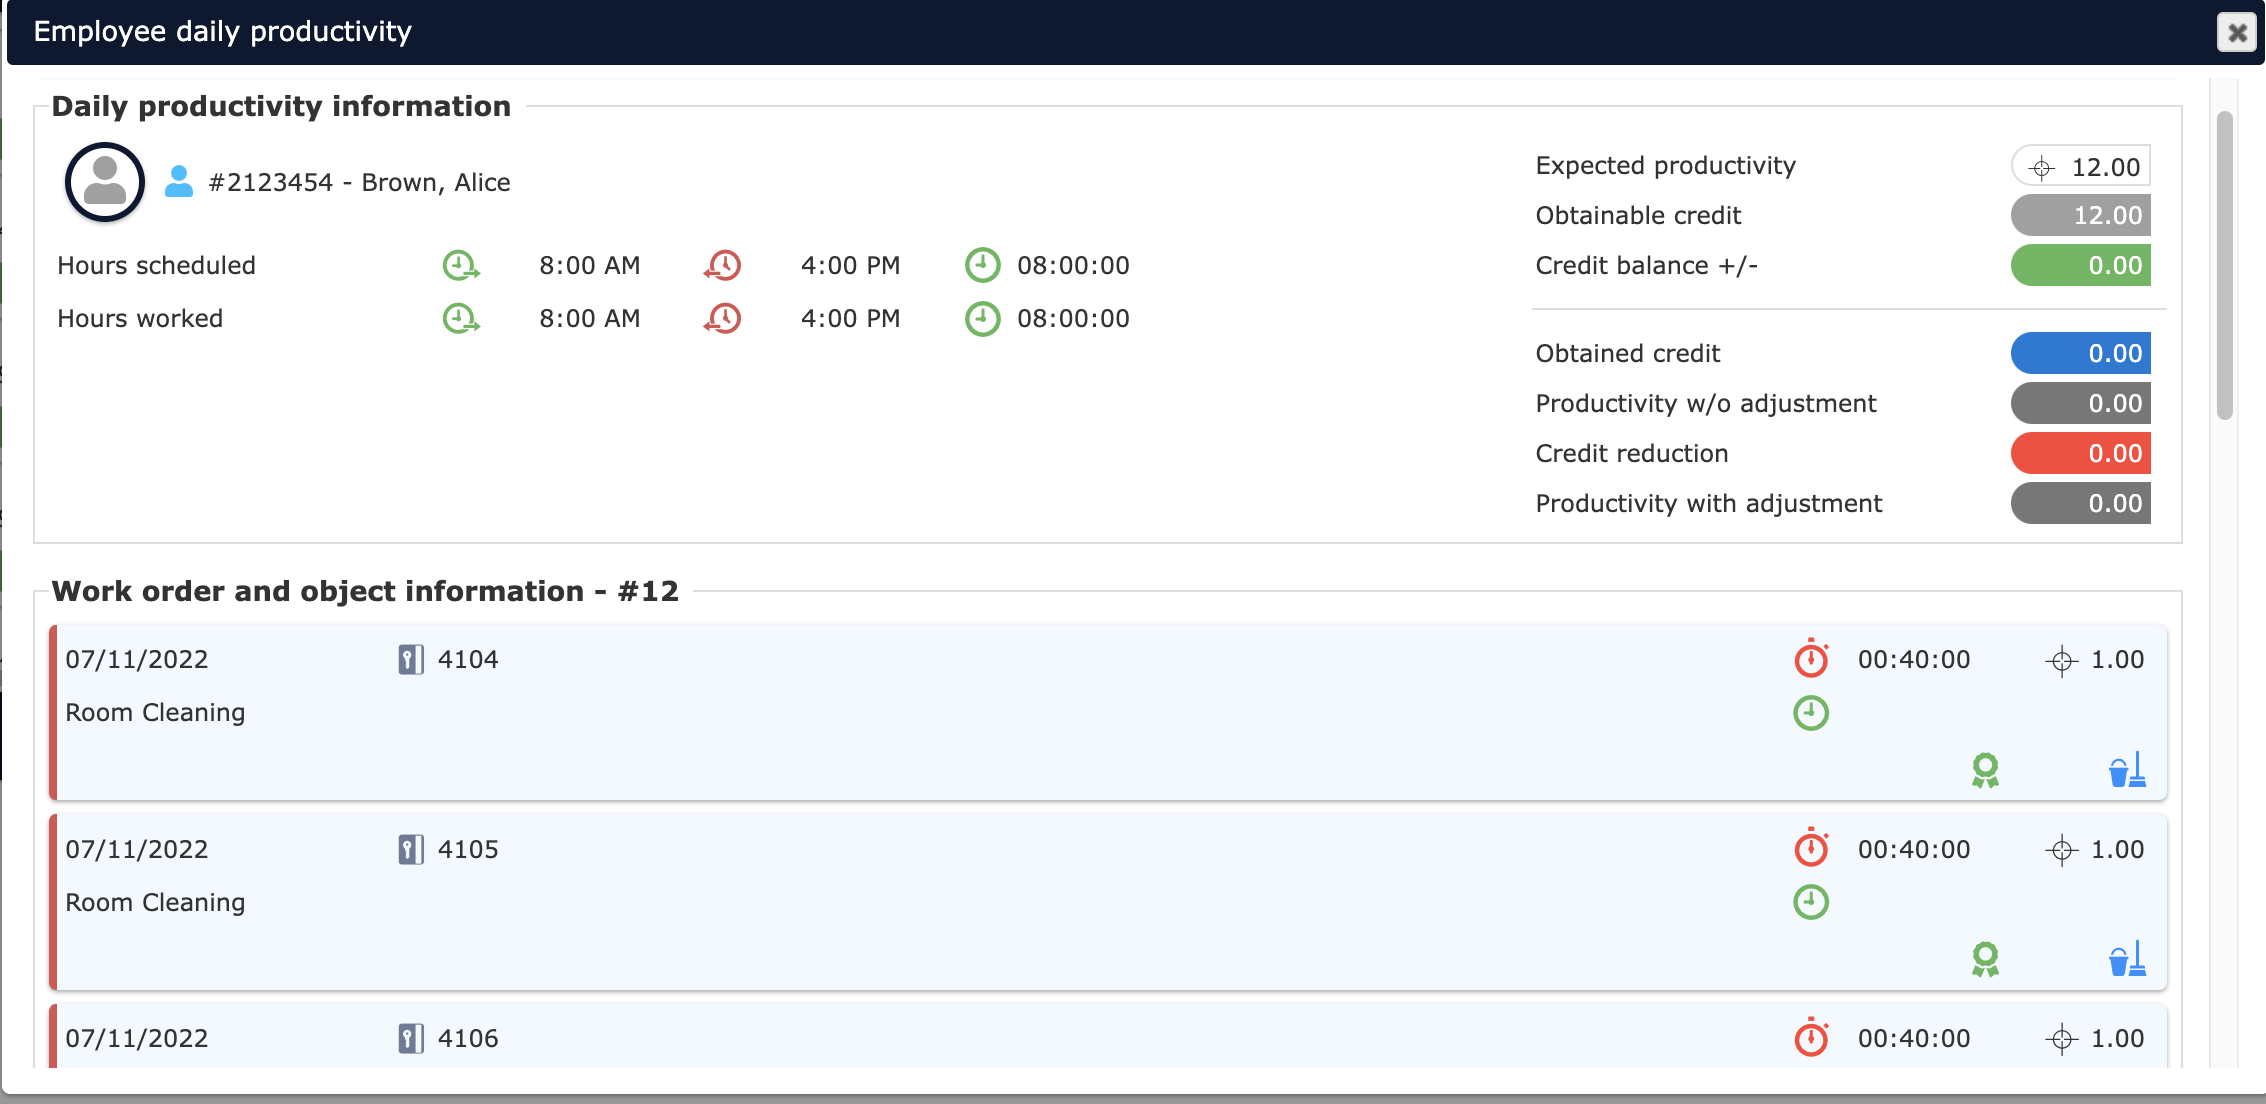Click the Room Cleaning label for room 4104
2266x1104 pixels.
(155, 713)
